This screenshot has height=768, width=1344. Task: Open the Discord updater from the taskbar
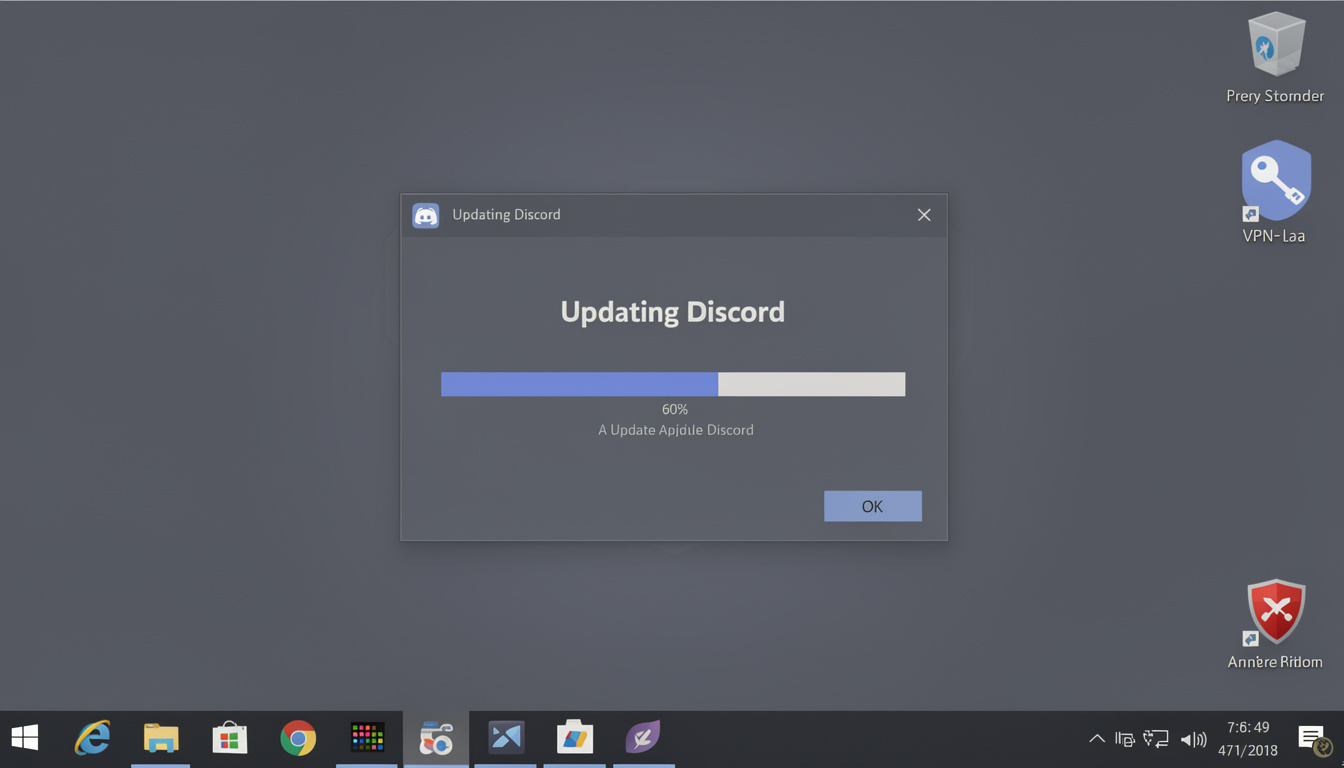[x=436, y=738]
